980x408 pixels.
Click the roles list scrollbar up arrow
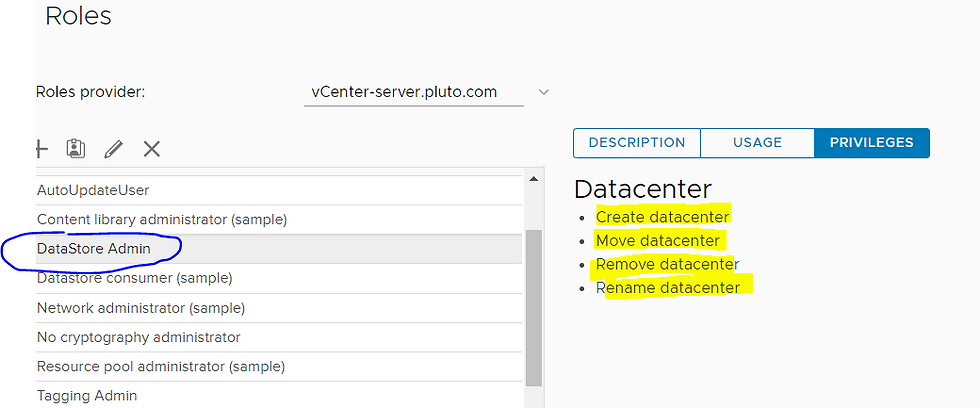tap(533, 180)
